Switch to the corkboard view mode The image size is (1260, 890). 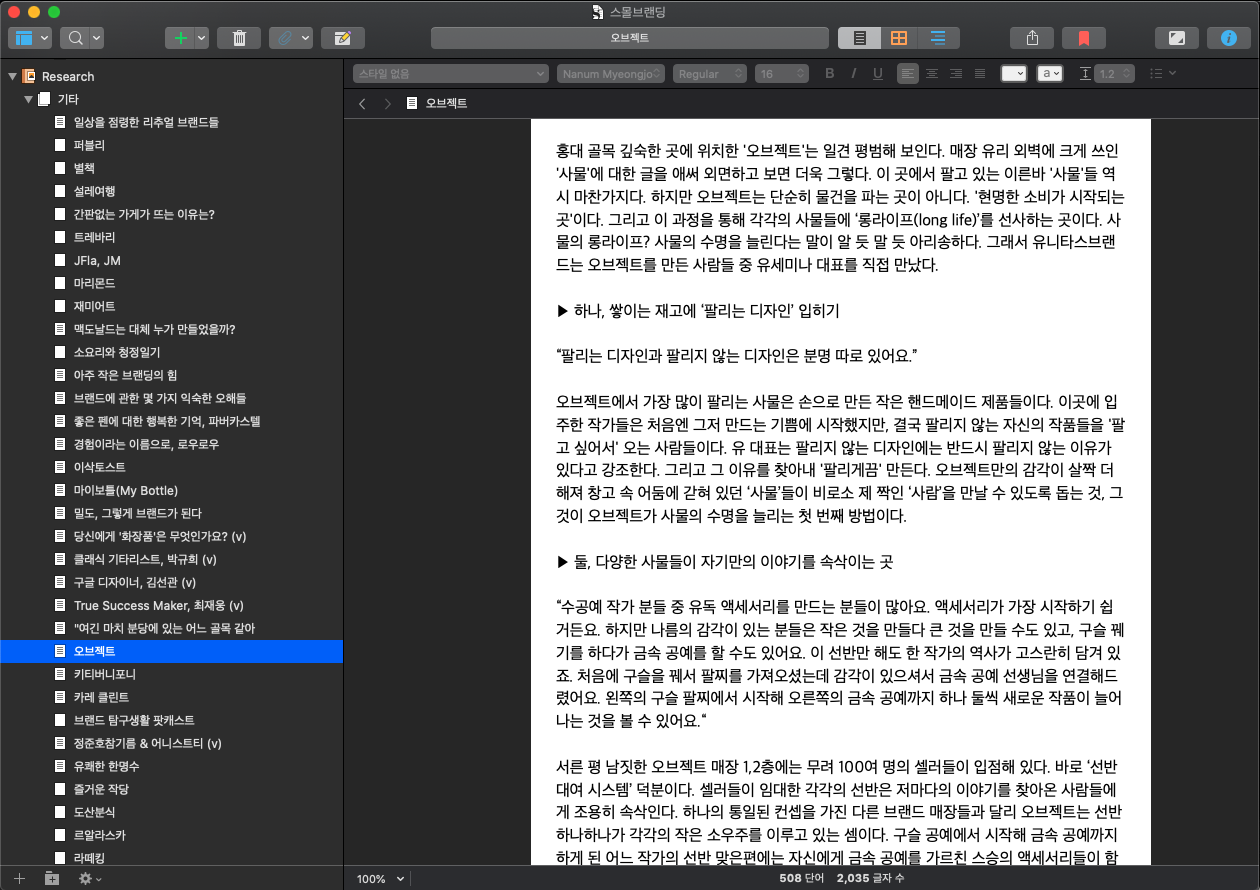pos(898,37)
